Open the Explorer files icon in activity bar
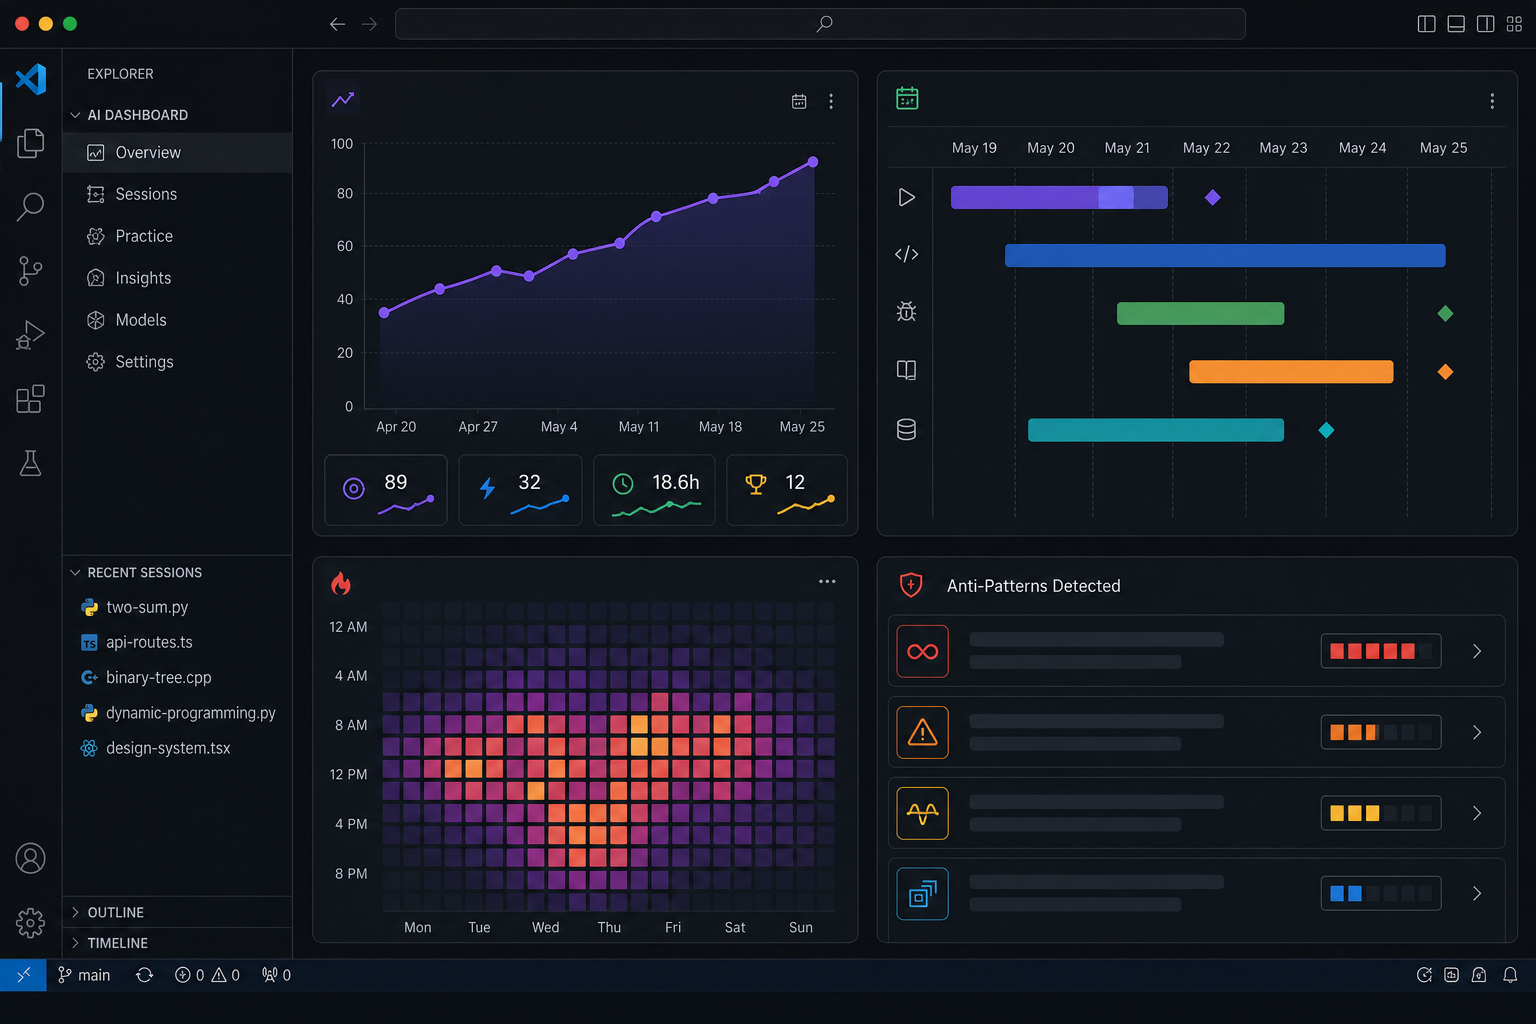Image resolution: width=1536 pixels, height=1024 pixels. [x=31, y=143]
